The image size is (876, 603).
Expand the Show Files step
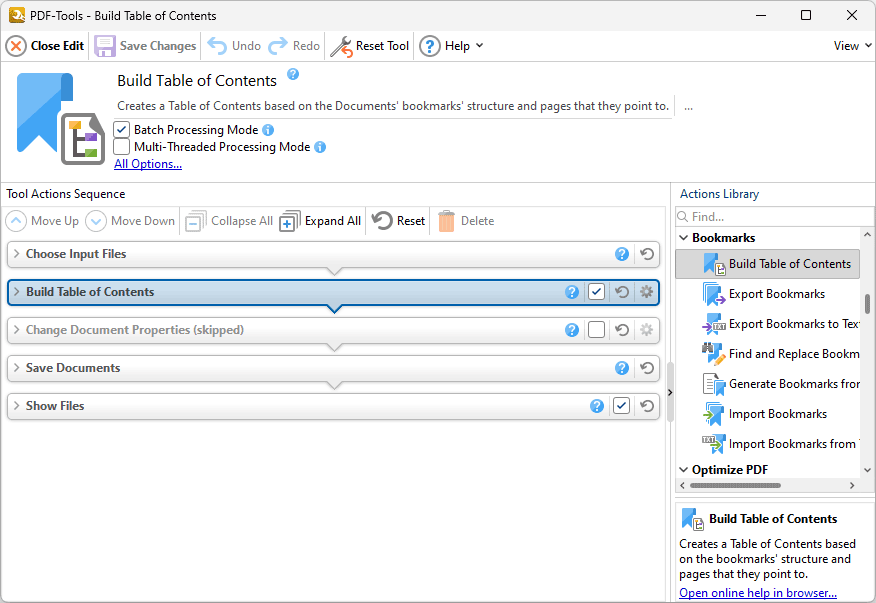coord(16,406)
